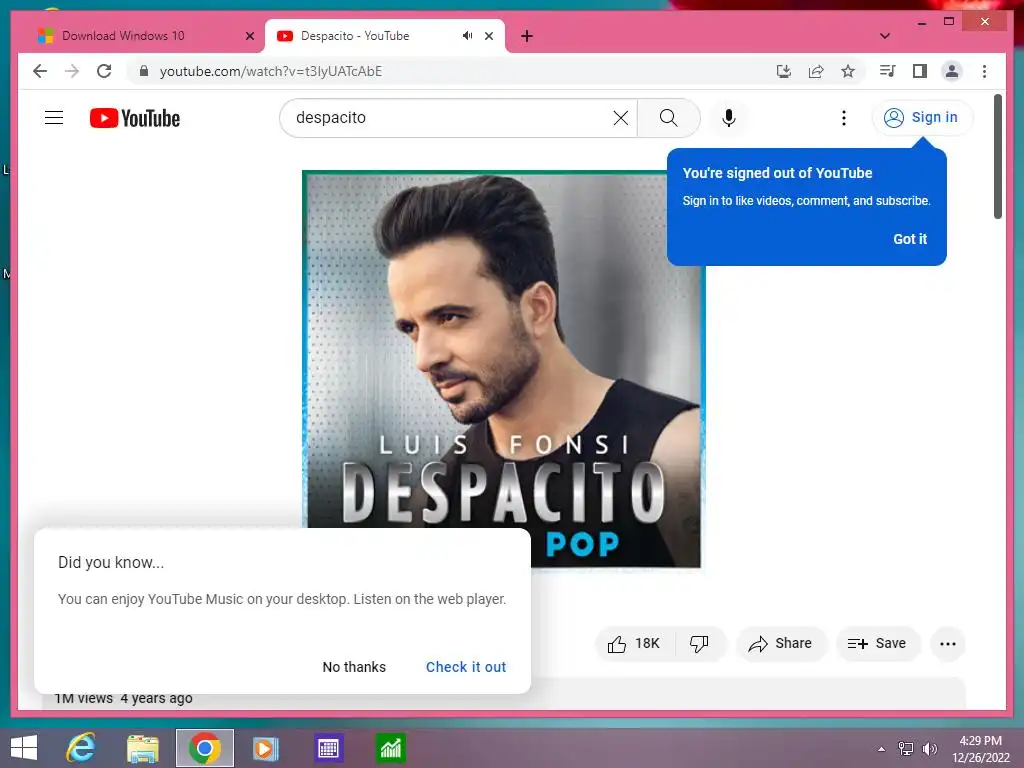
Task: Go forward in Chrome
Action: [72, 71]
